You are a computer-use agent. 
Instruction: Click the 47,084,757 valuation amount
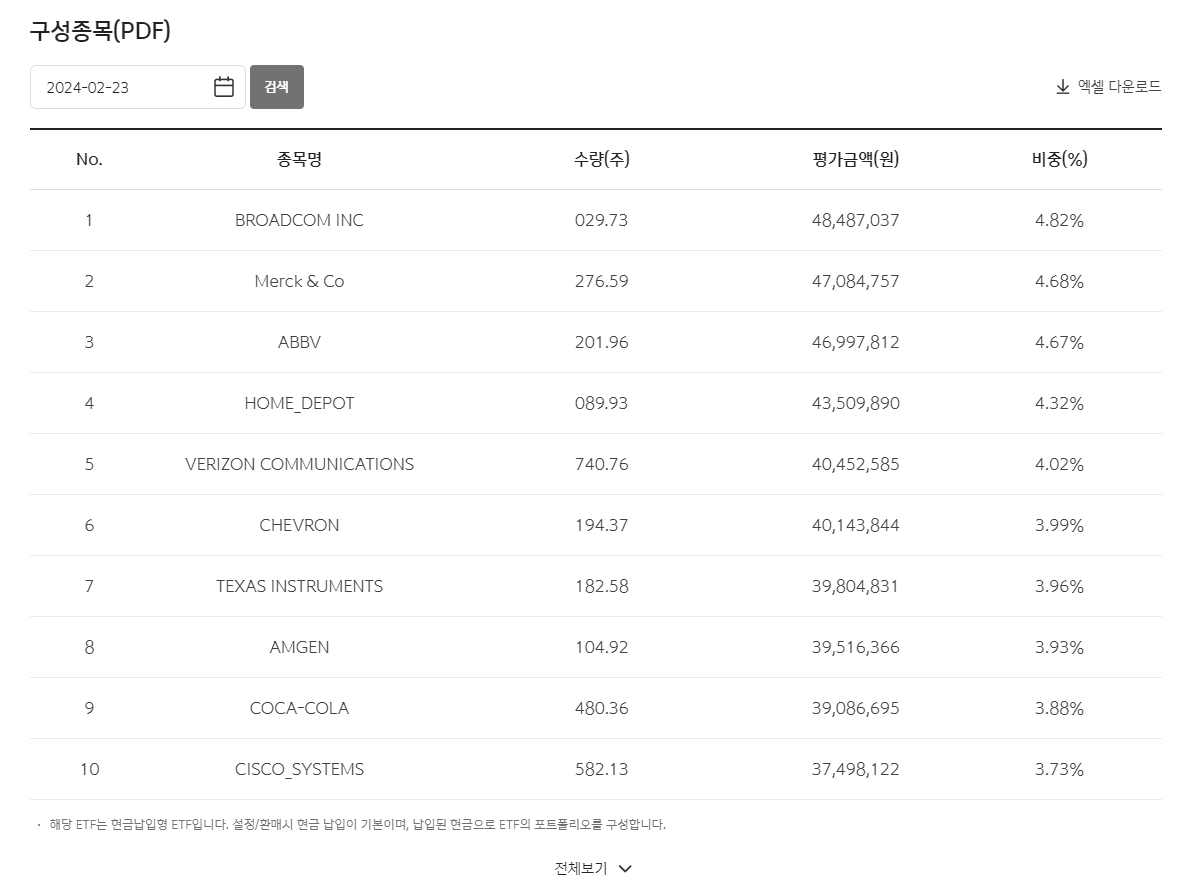click(x=856, y=281)
